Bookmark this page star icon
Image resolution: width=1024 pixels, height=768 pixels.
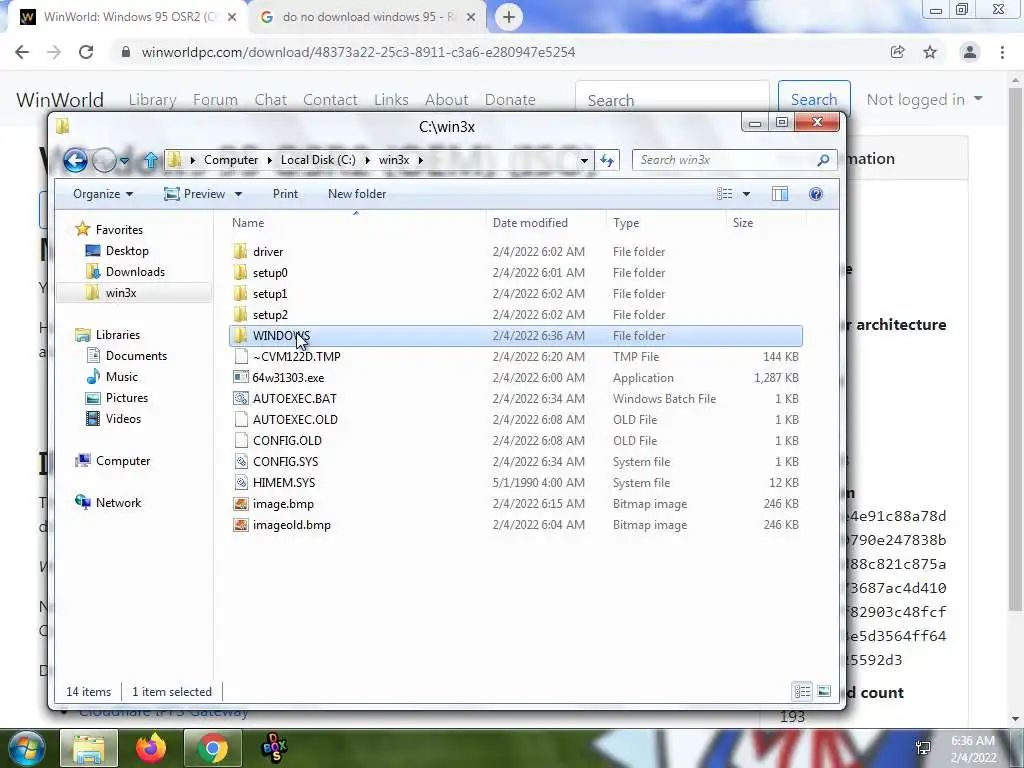[x=930, y=52]
